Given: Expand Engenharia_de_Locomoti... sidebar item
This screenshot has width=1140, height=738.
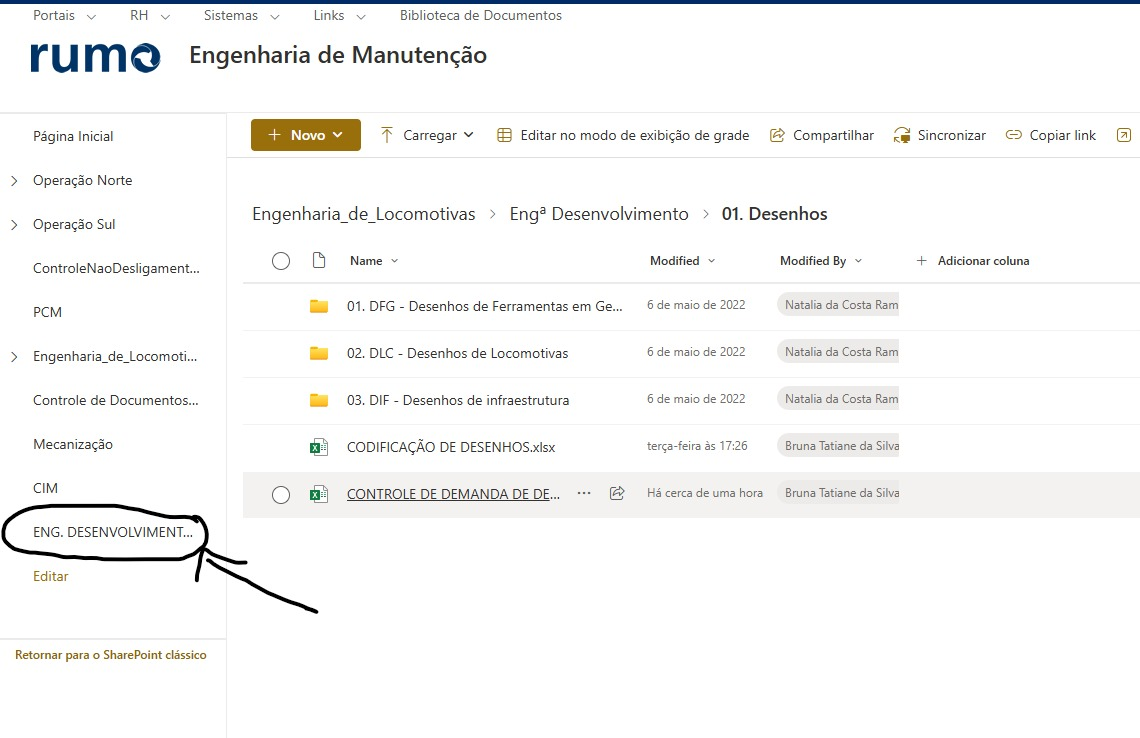Looking at the screenshot, I should (x=15, y=357).
